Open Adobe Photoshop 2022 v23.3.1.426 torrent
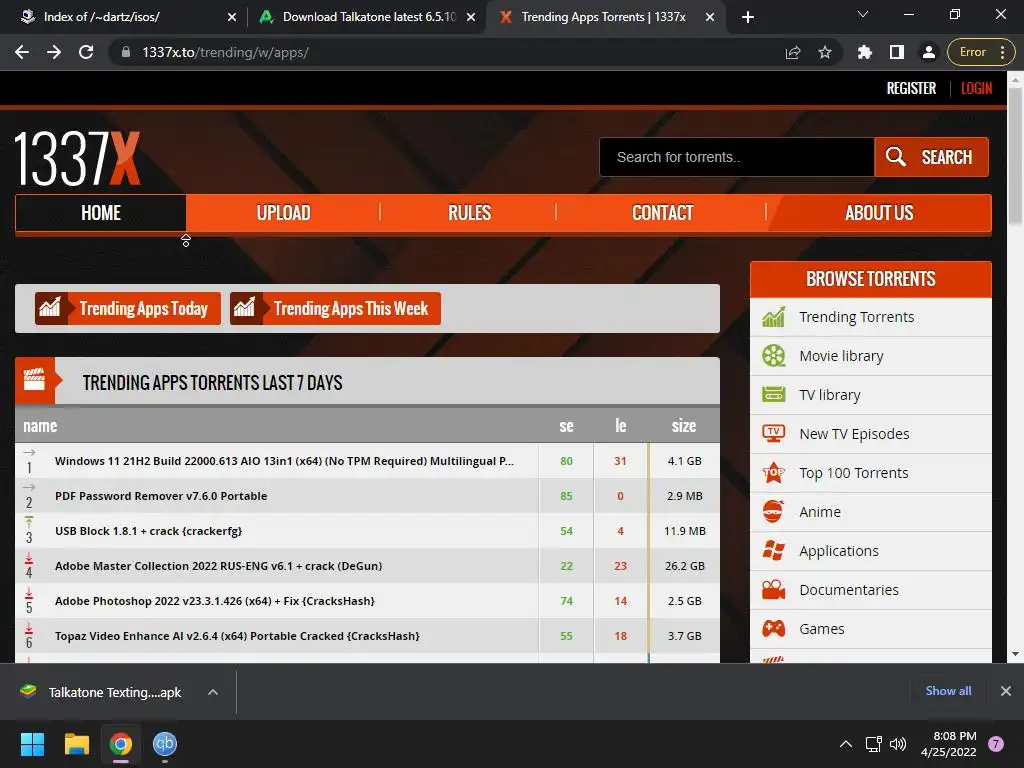The height and width of the screenshot is (768, 1024). pyautogui.click(x=215, y=601)
